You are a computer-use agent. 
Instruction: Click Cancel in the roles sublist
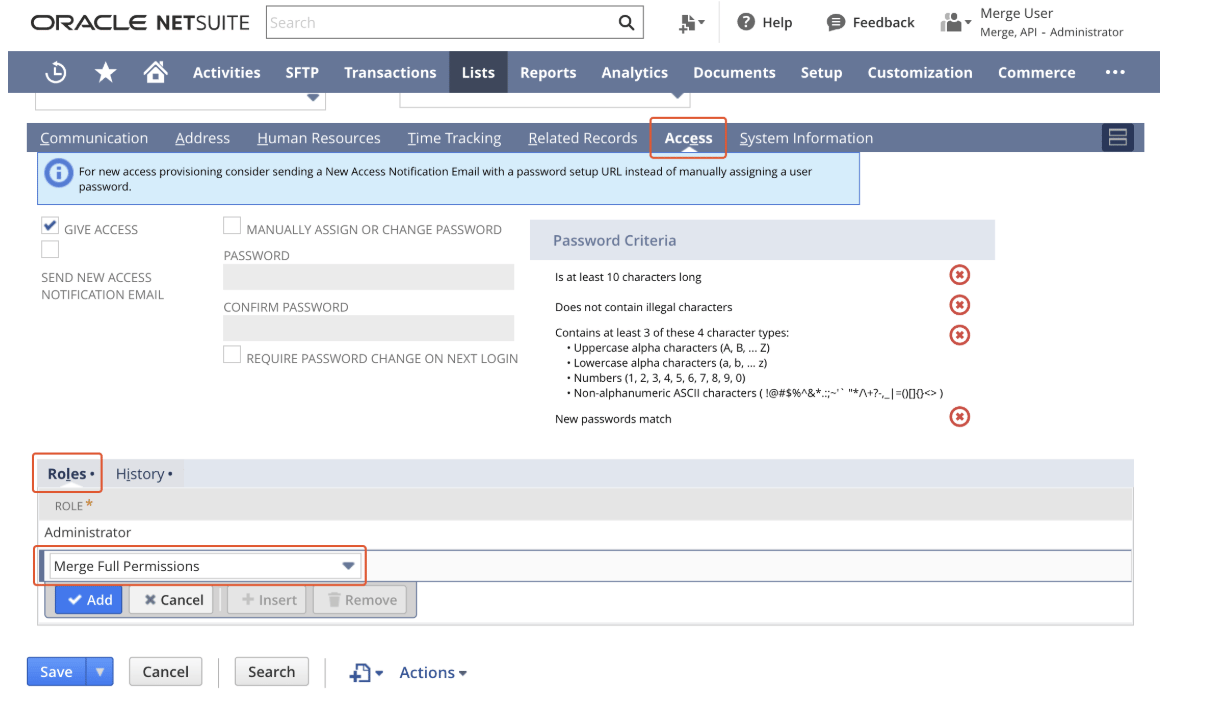(172, 600)
